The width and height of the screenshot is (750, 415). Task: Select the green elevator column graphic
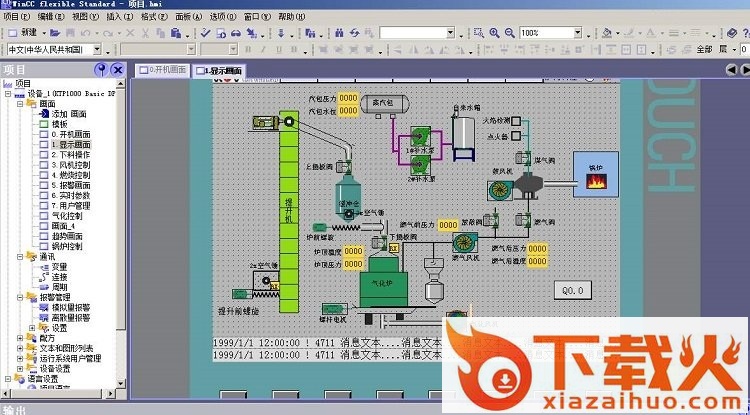[x=288, y=216]
